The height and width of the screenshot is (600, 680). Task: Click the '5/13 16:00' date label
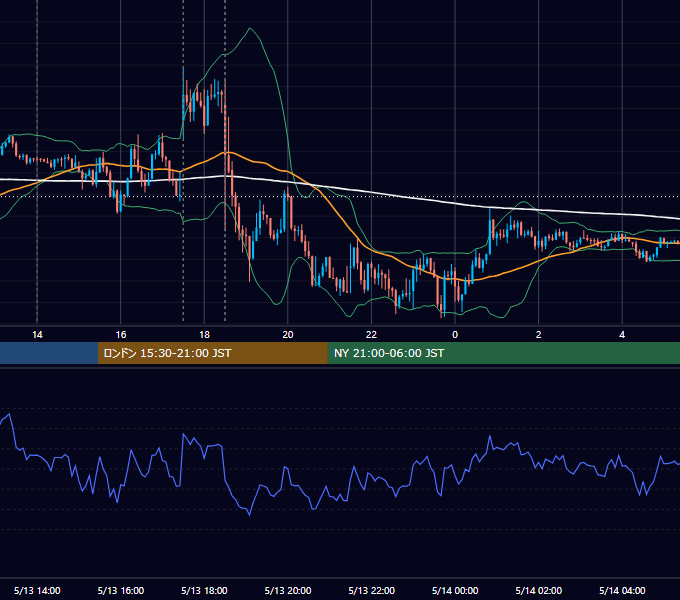pyautogui.click(x=121, y=590)
